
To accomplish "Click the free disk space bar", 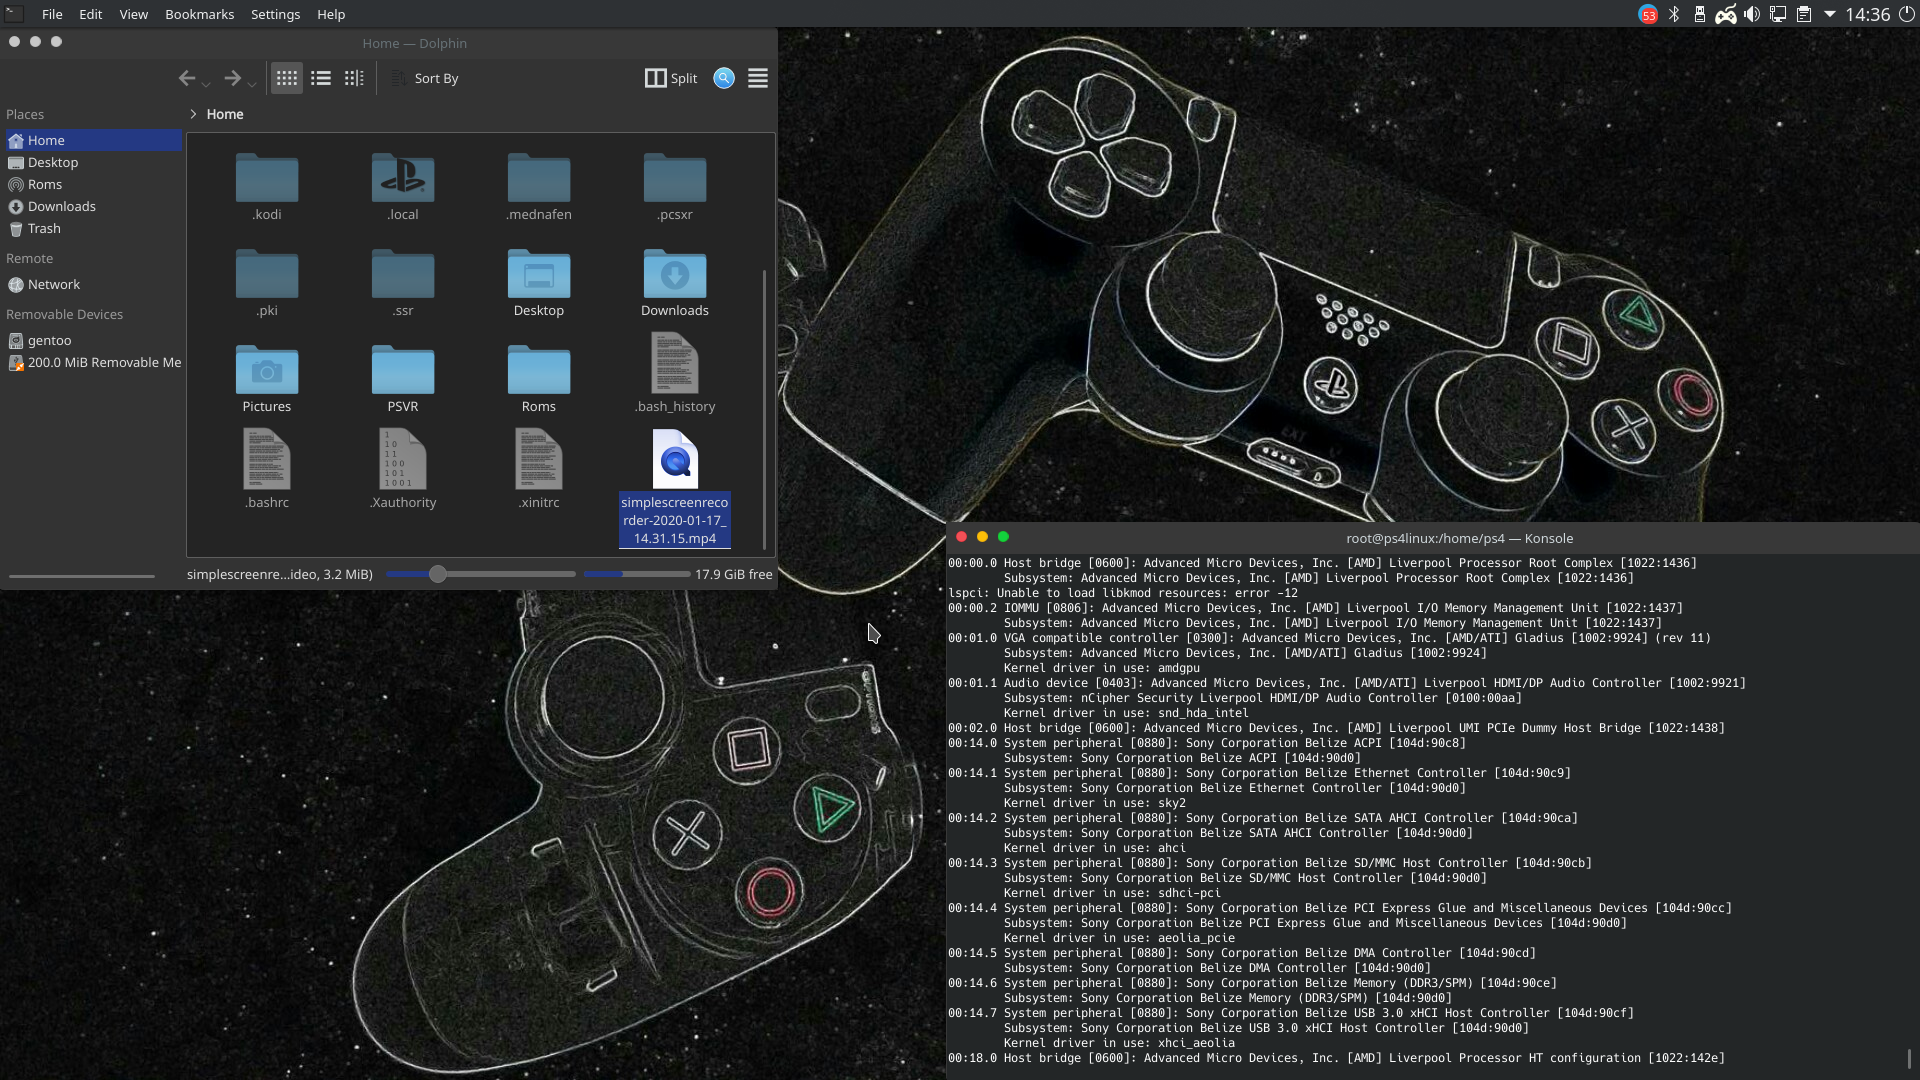I will click(x=637, y=574).
